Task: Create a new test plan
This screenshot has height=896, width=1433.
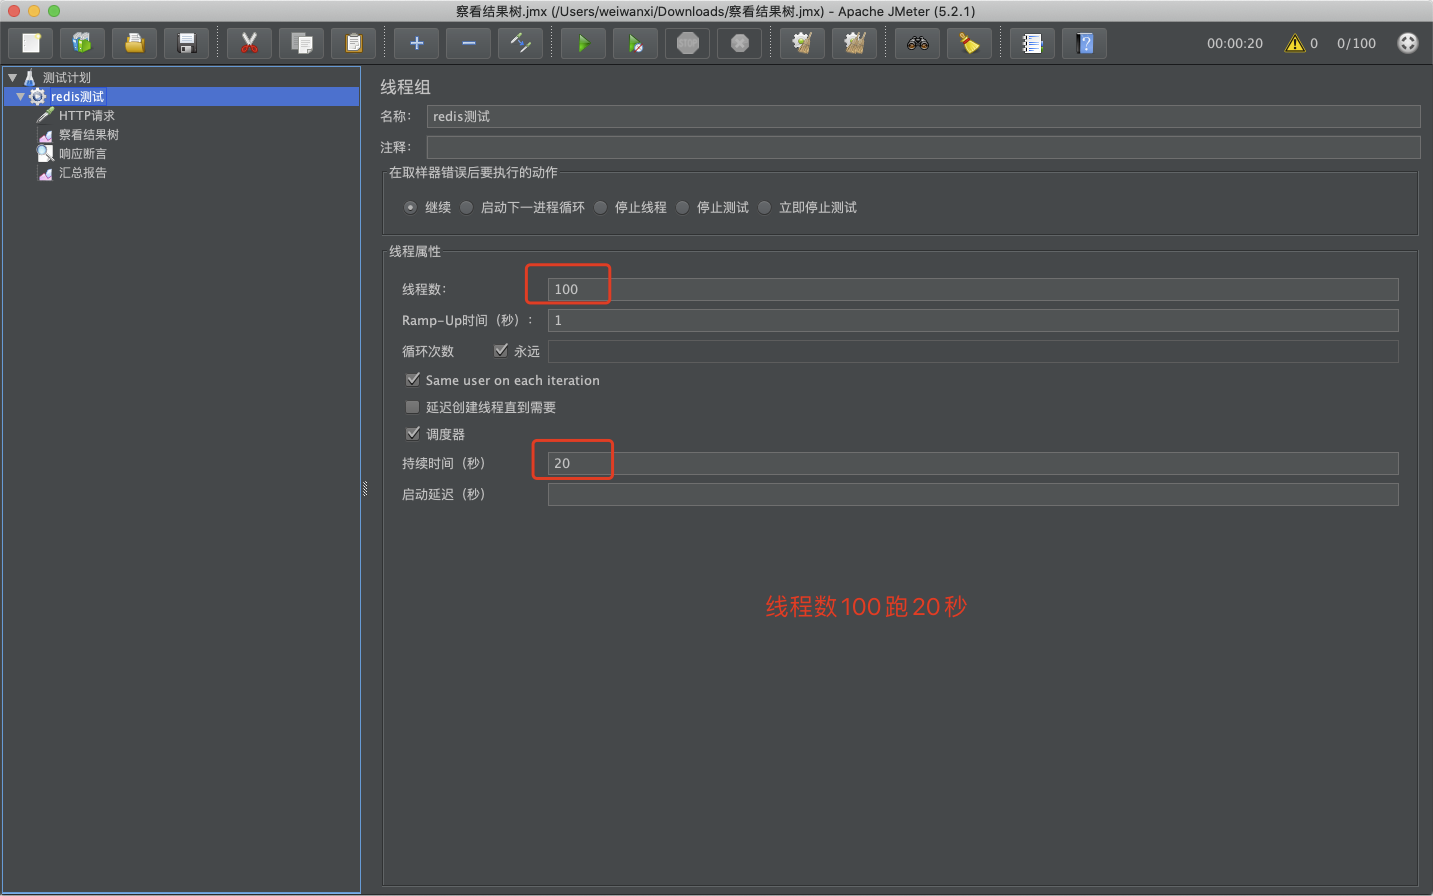Action: pyautogui.click(x=31, y=43)
